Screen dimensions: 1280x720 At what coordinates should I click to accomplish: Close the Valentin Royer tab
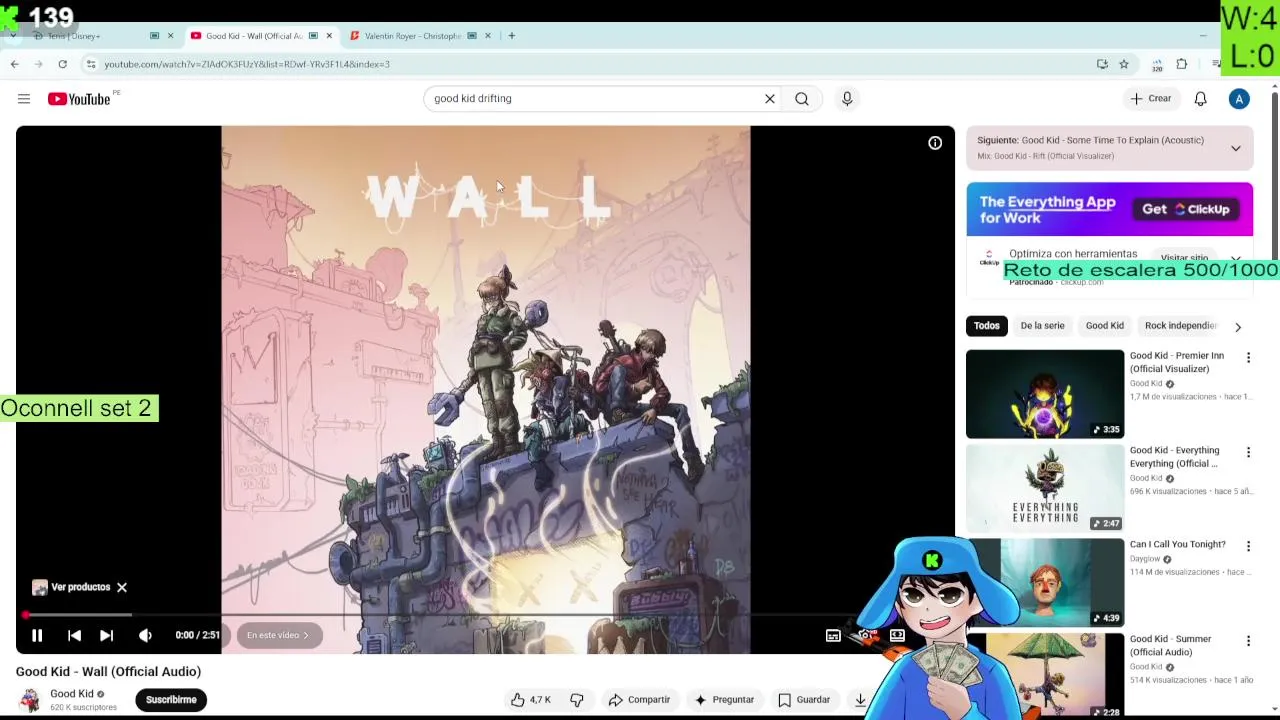pos(488,36)
